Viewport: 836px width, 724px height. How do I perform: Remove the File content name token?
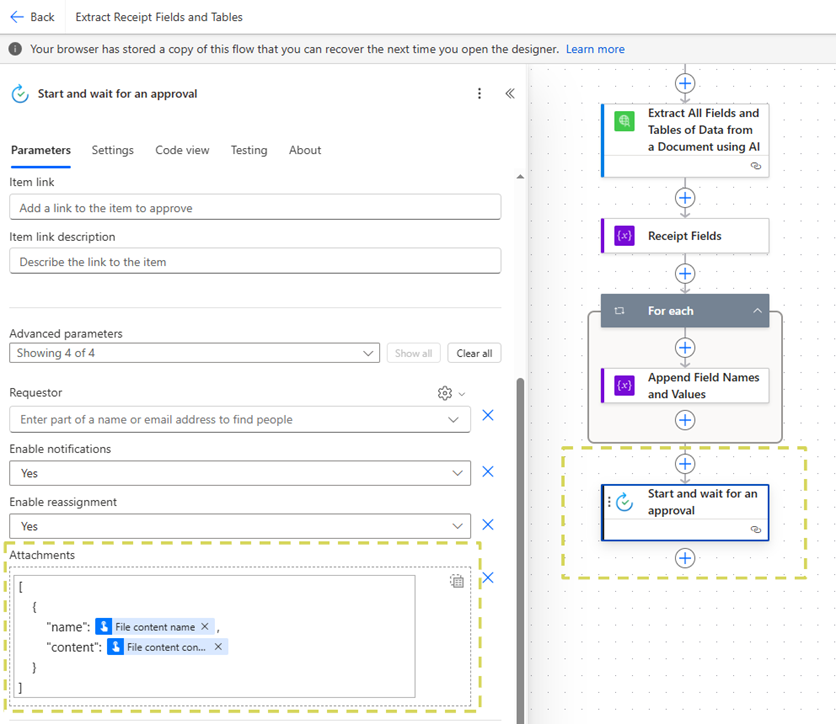tap(205, 627)
